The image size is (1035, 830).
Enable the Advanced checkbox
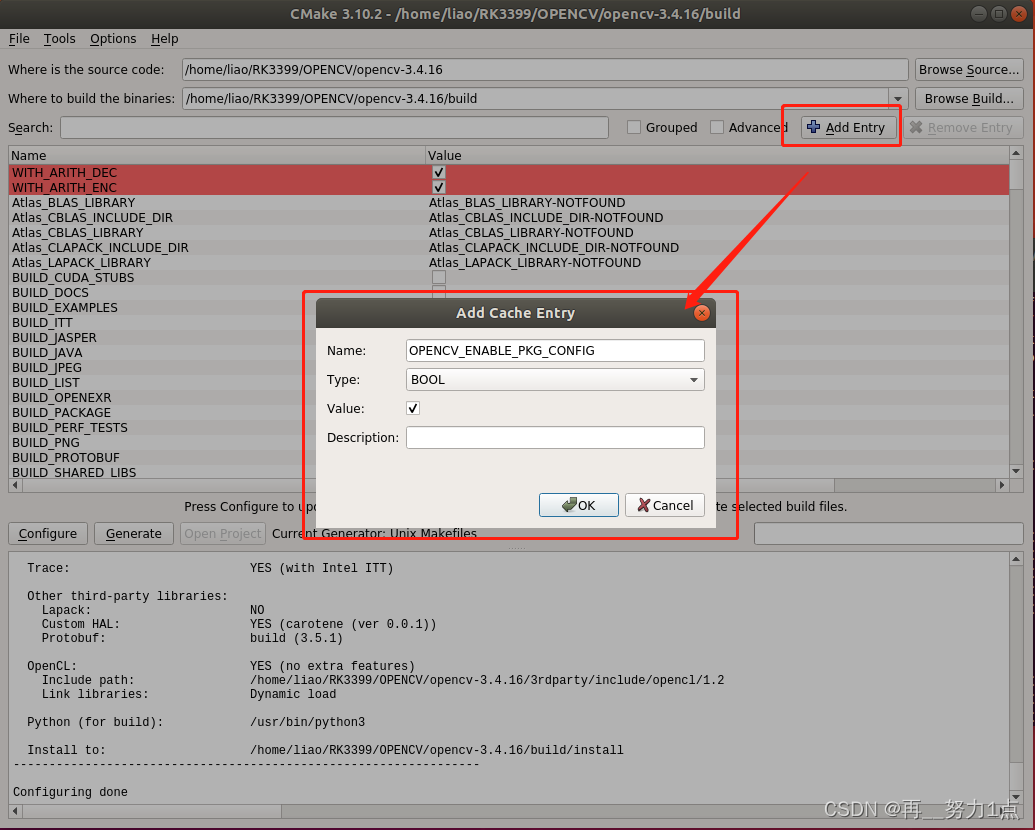click(x=715, y=127)
